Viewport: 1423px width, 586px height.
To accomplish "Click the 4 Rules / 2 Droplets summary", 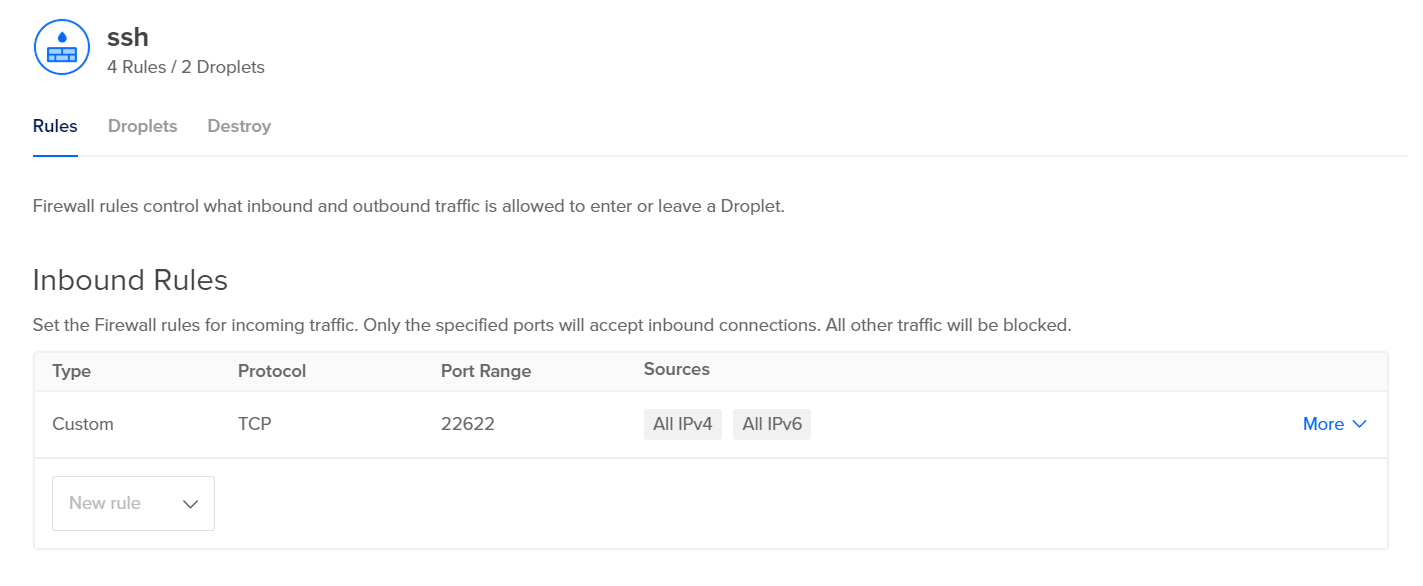I will click(186, 68).
